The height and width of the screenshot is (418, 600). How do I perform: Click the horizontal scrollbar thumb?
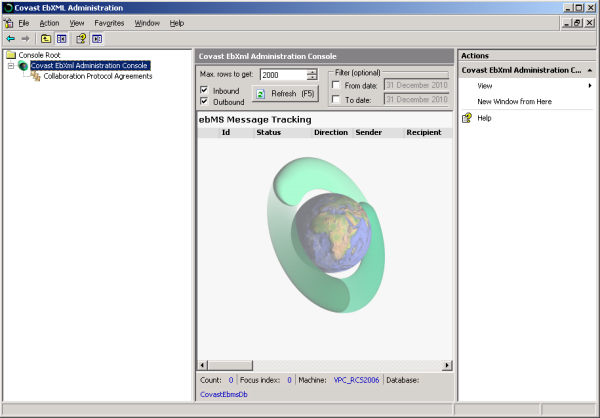(x=230, y=365)
